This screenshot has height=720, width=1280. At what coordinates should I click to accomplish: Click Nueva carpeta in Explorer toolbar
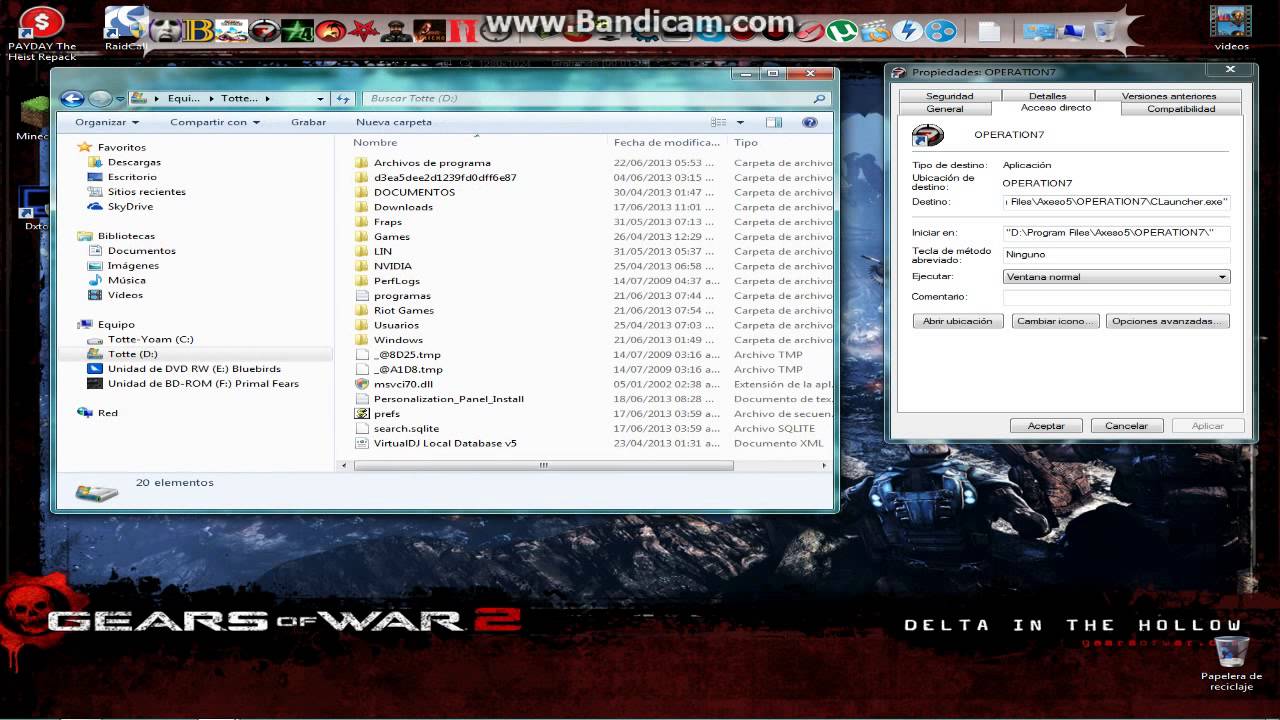coord(394,122)
